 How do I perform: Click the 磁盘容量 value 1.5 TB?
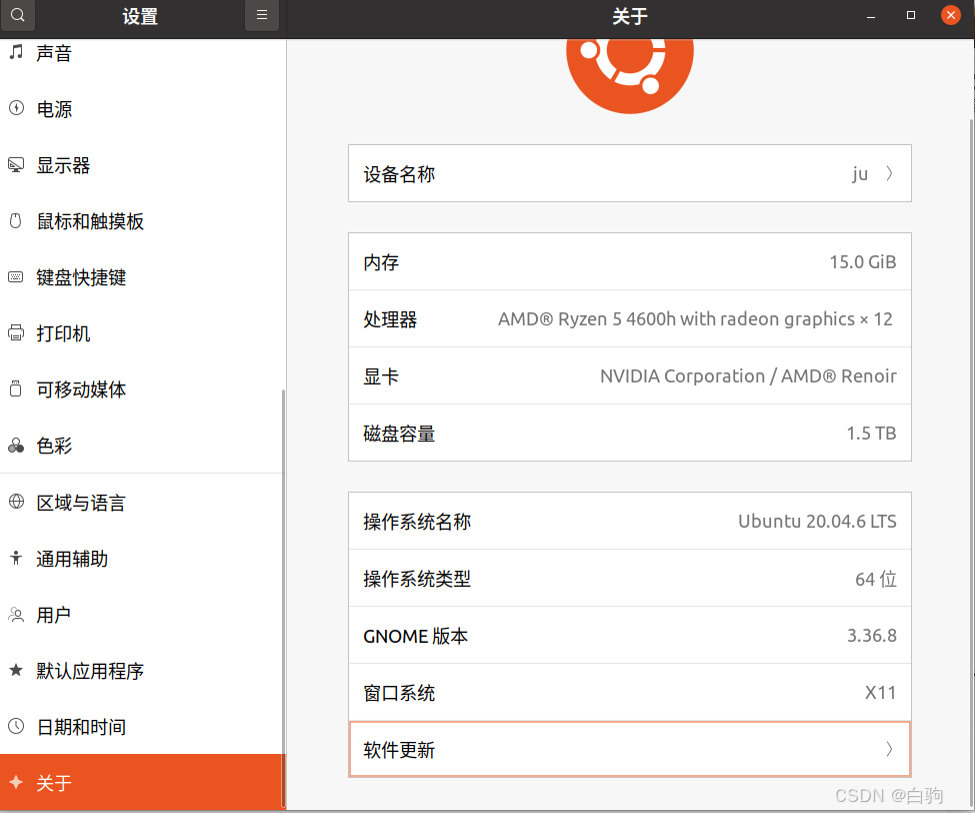point(871,434)
